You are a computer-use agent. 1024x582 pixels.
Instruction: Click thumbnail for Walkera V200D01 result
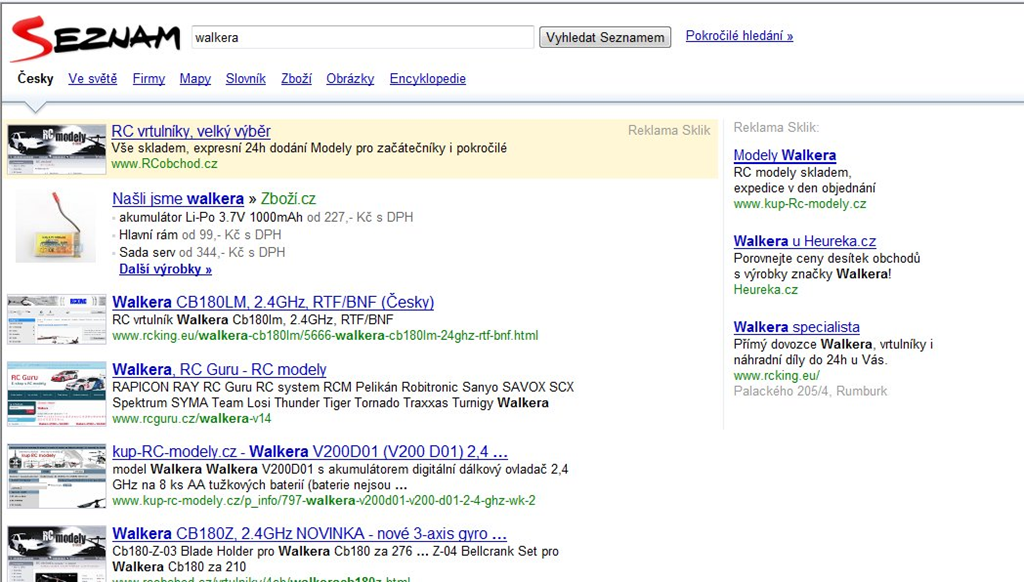coord(56,476)
